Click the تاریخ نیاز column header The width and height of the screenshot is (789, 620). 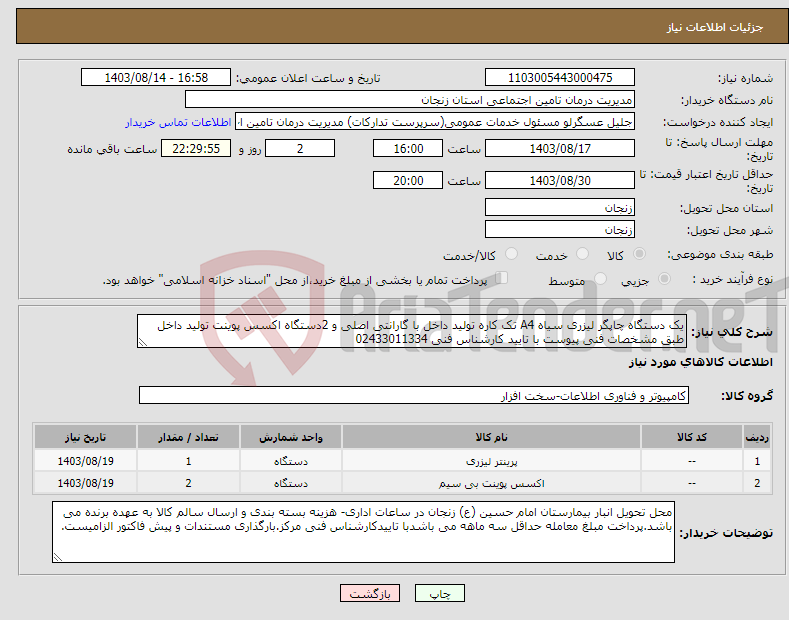click(x=85, y=437)
